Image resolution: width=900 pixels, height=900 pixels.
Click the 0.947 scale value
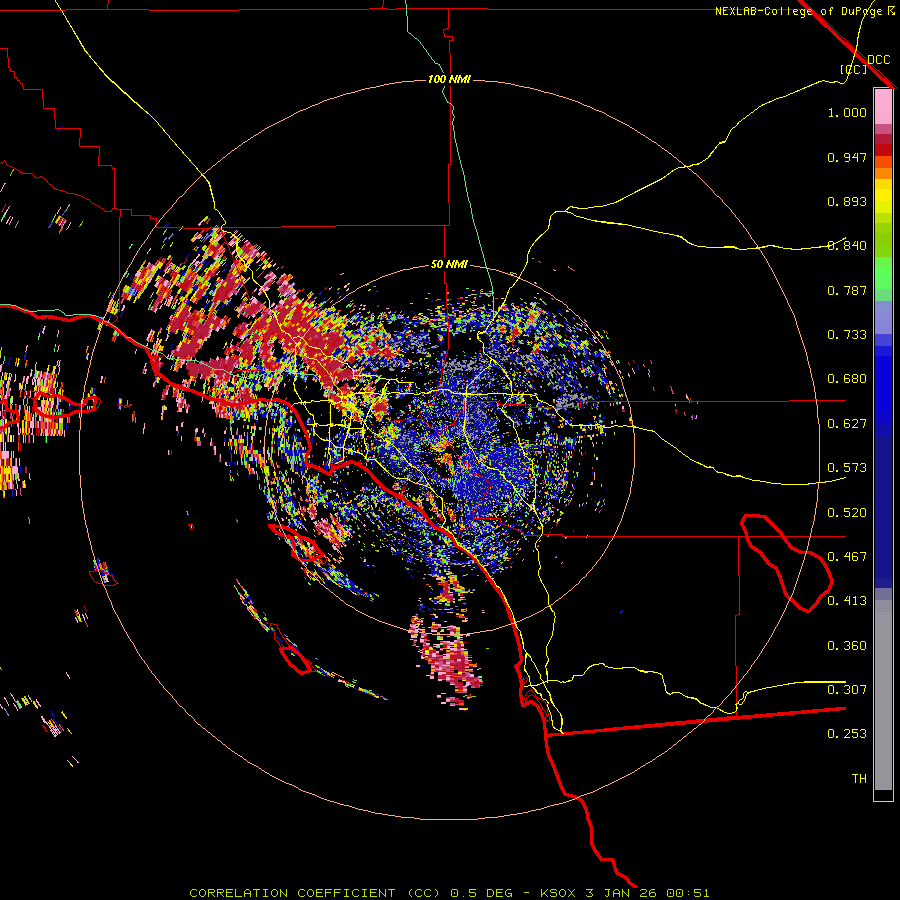click(x=847, y=157)
